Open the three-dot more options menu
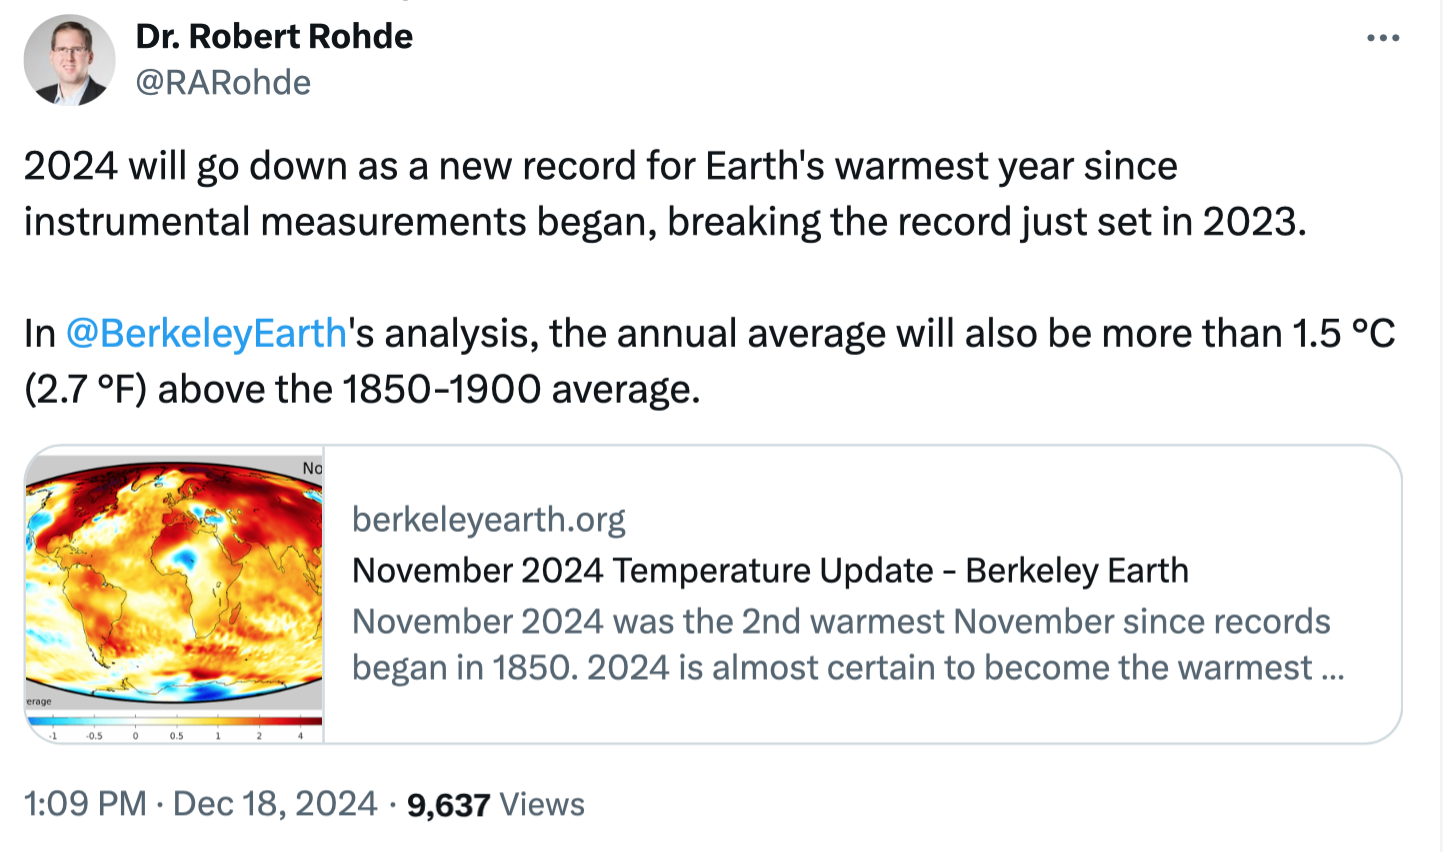This screenshot has height=852, width=1446. point(1382,39)
